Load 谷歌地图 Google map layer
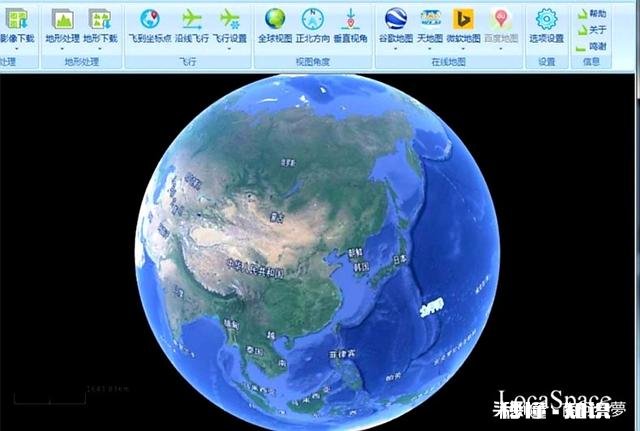Screen dimensions: 640x431 396,25
